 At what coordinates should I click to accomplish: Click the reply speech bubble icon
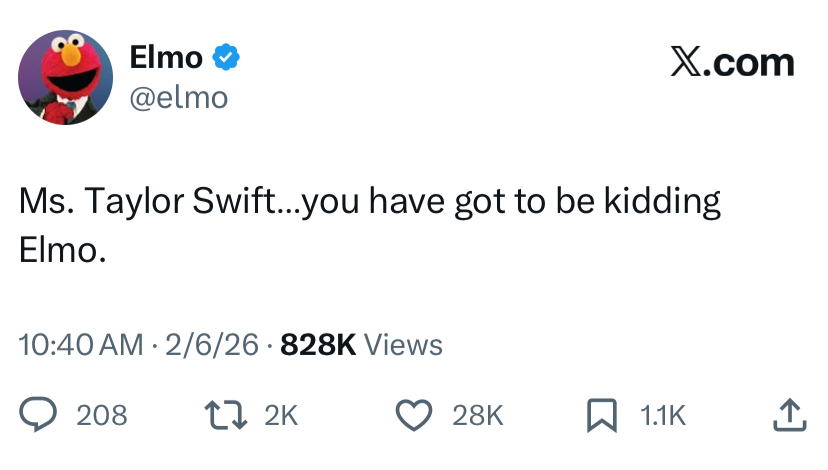(38, 414)
